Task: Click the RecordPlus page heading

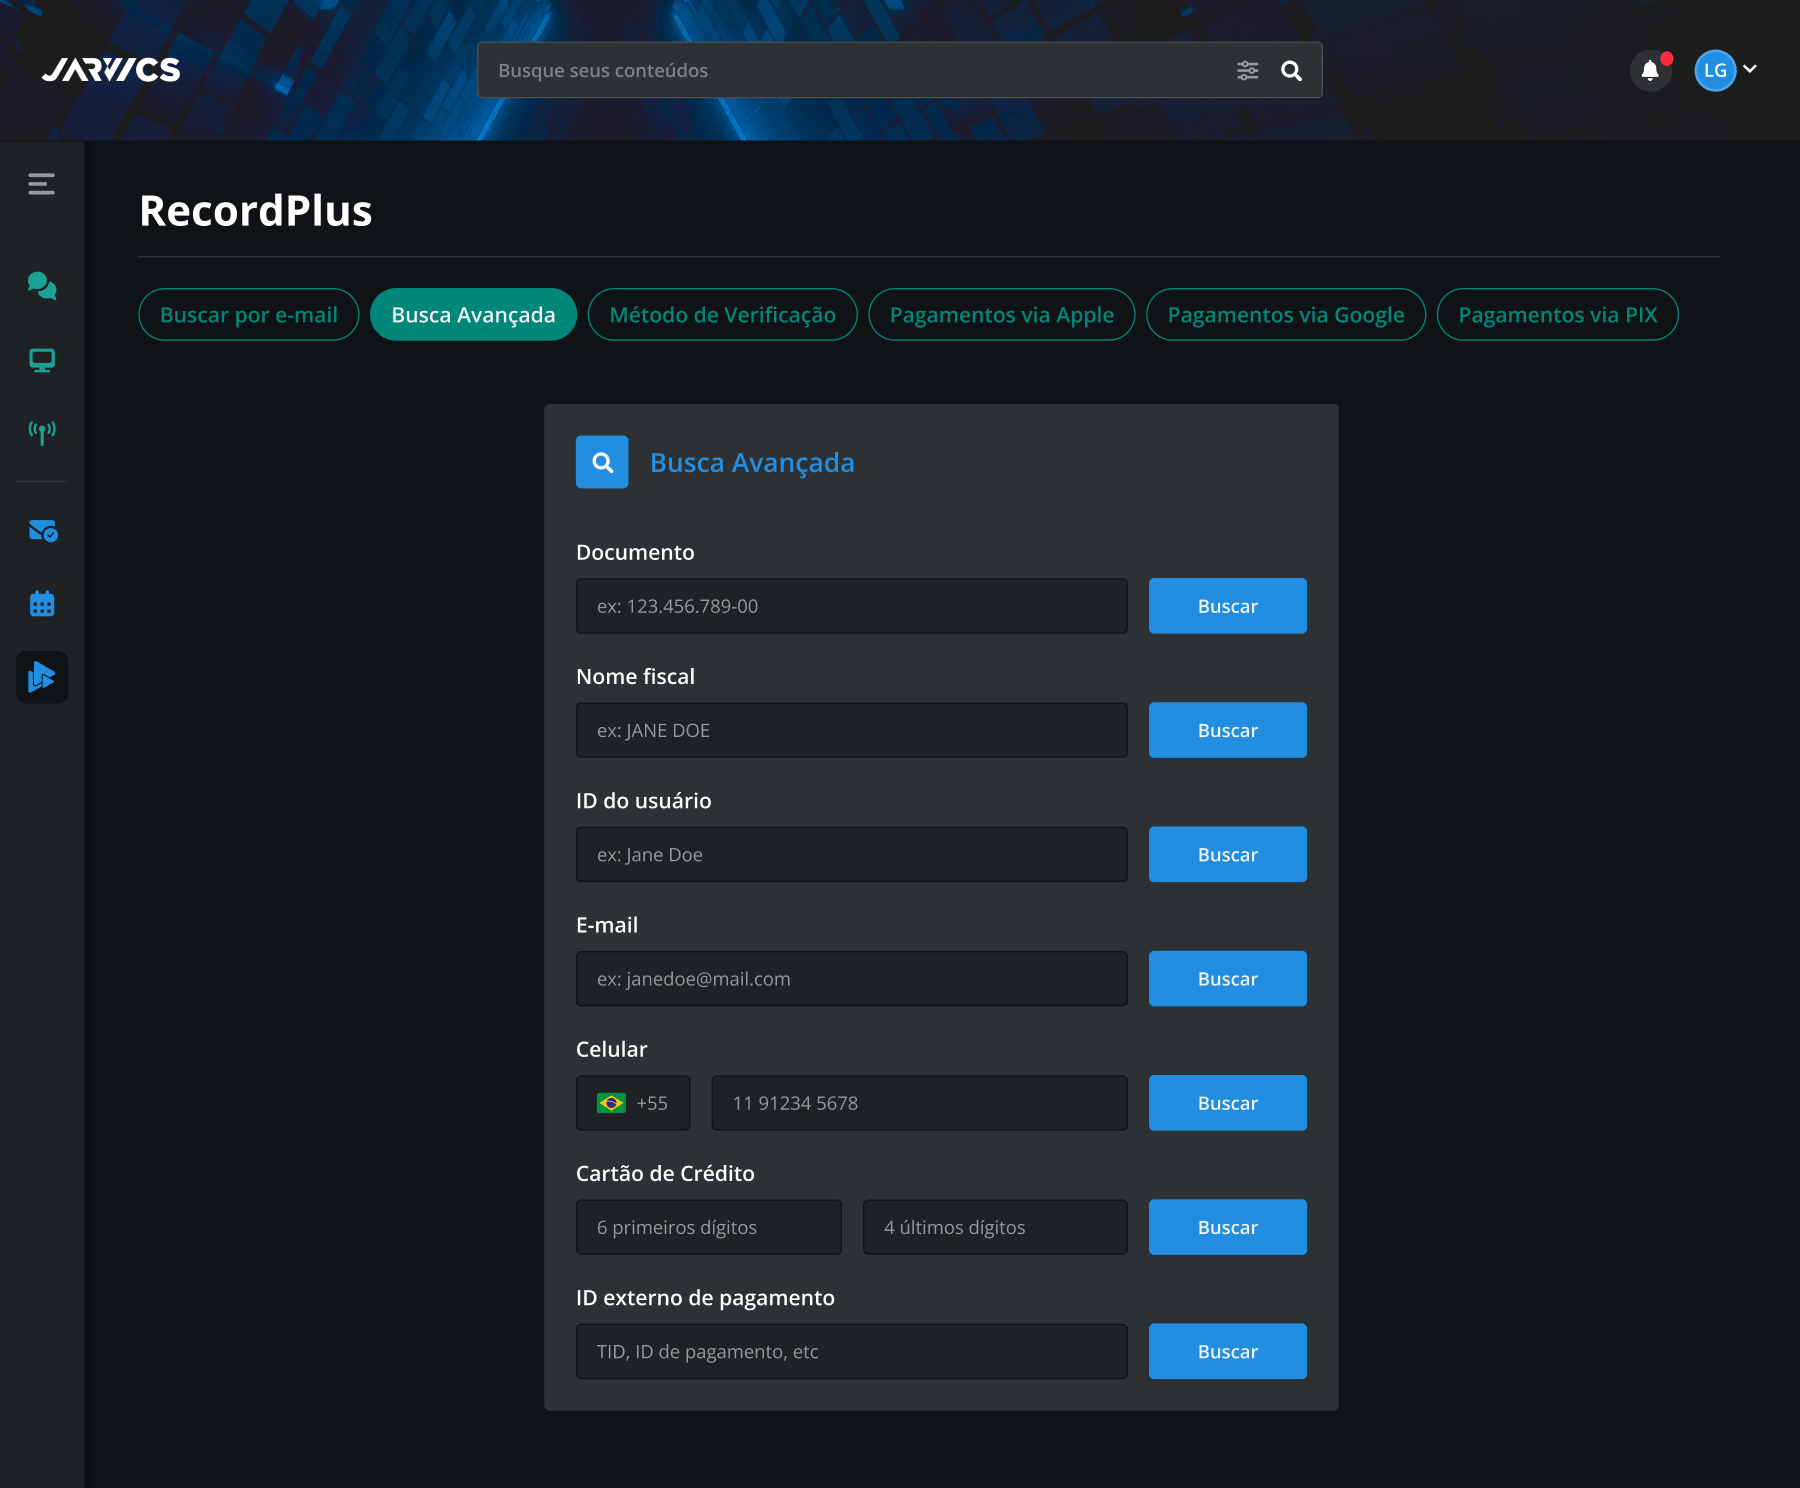Action: [256, 211]
